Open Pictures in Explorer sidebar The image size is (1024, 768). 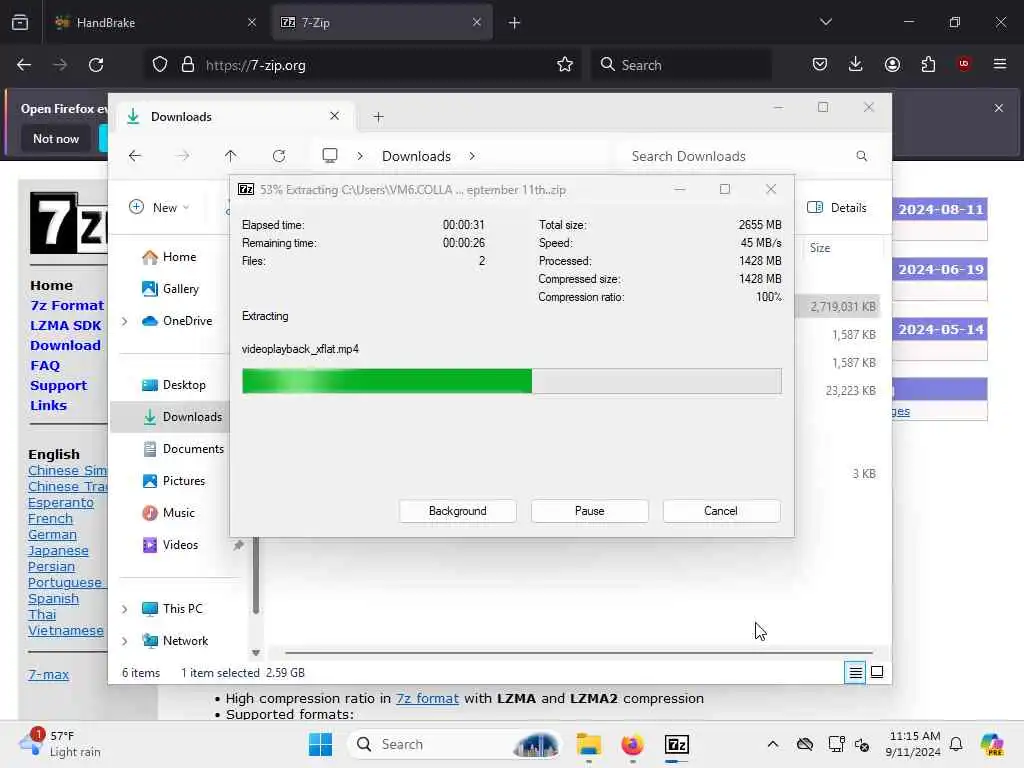[x=174, y=481]
